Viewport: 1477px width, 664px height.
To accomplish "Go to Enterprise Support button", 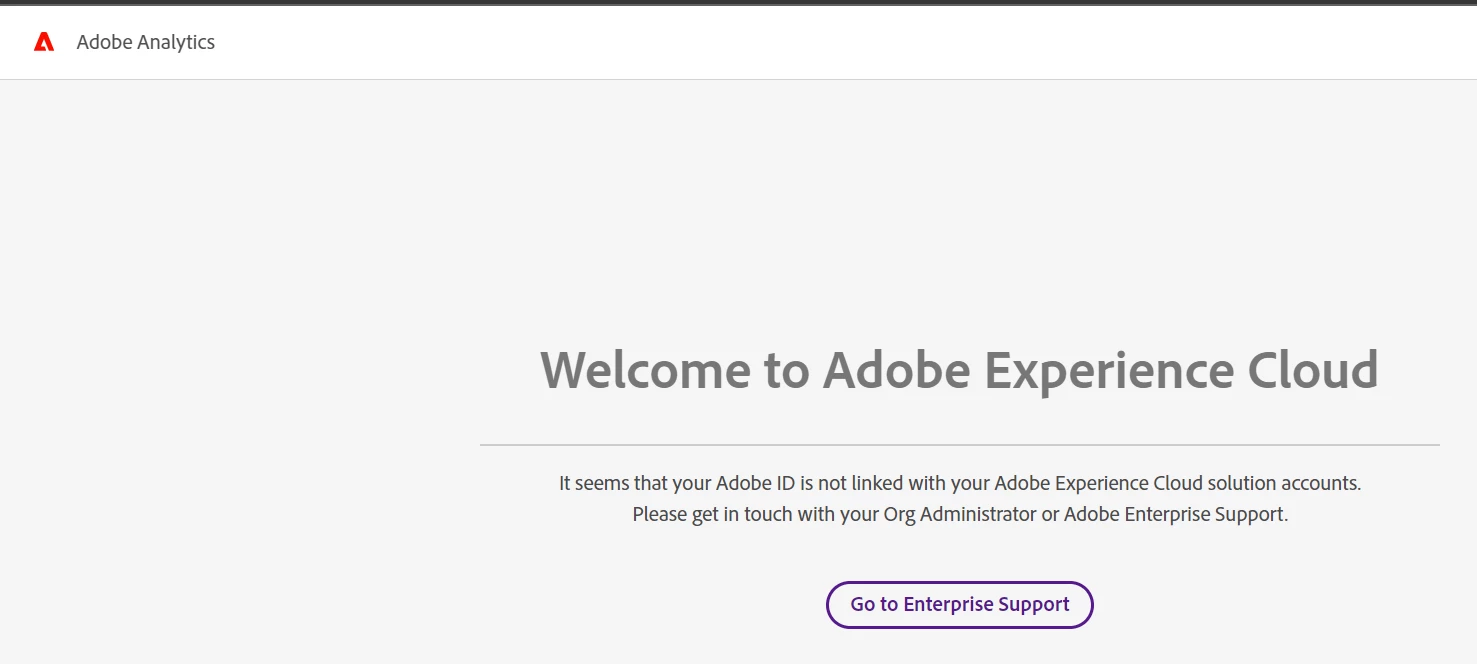I will [x=960, y=605].
